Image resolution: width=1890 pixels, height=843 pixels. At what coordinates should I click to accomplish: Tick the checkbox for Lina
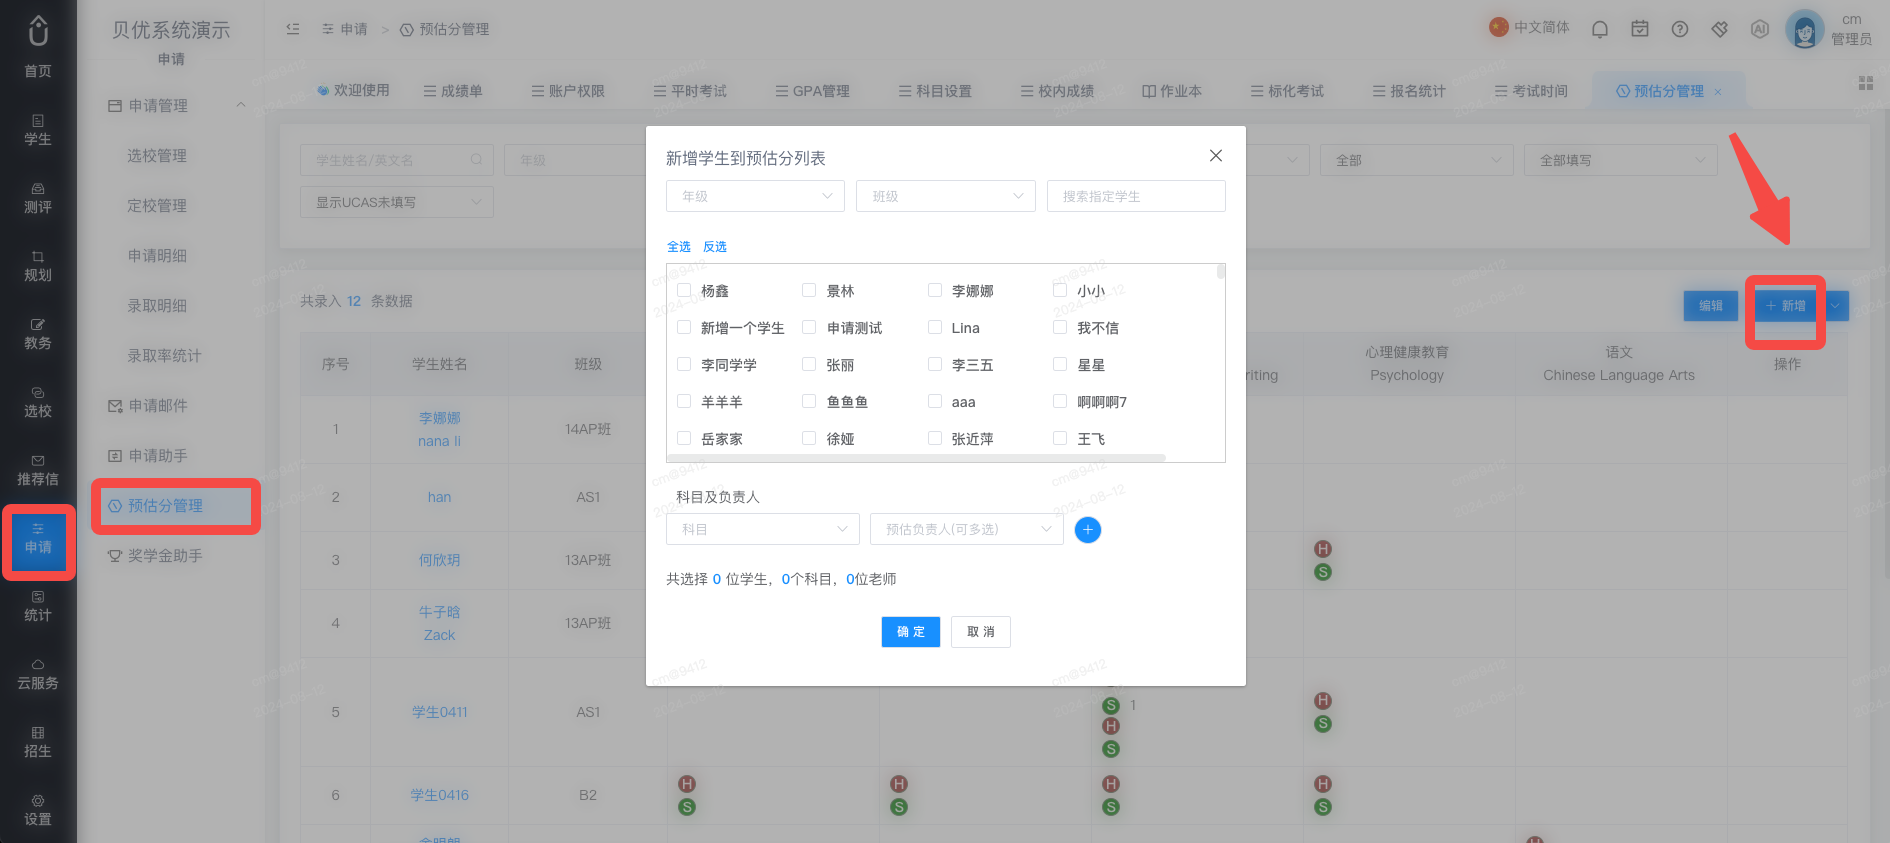click(x=935, y=327)
